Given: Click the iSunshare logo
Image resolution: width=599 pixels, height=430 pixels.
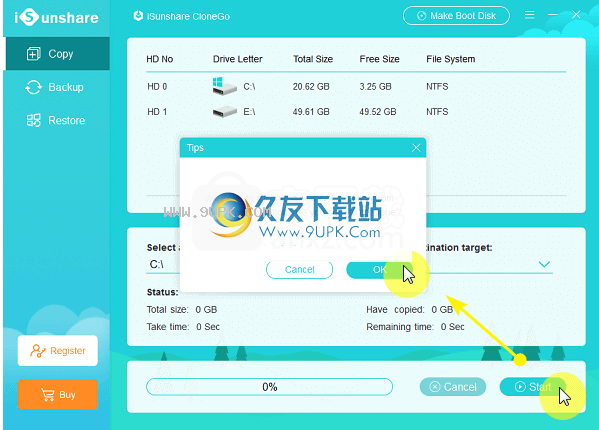Looking at the screenshot, I should tap(57, 17).
